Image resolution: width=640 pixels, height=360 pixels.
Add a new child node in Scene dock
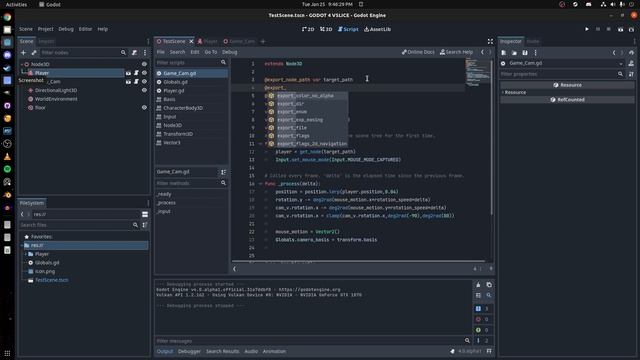coord(23,53)
